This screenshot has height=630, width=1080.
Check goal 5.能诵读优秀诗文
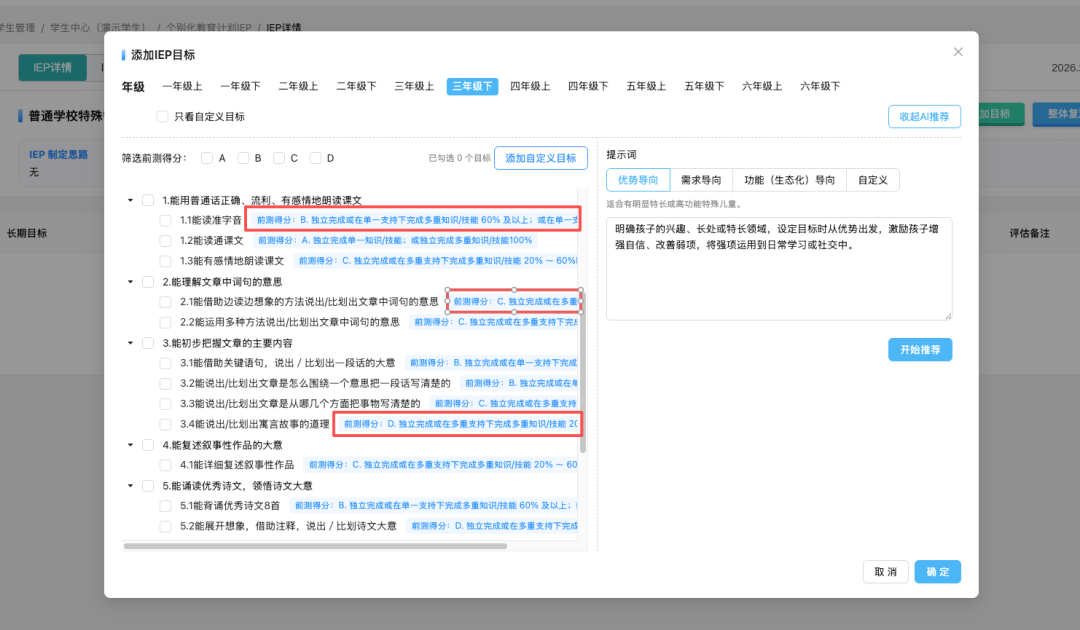[148, 485]
